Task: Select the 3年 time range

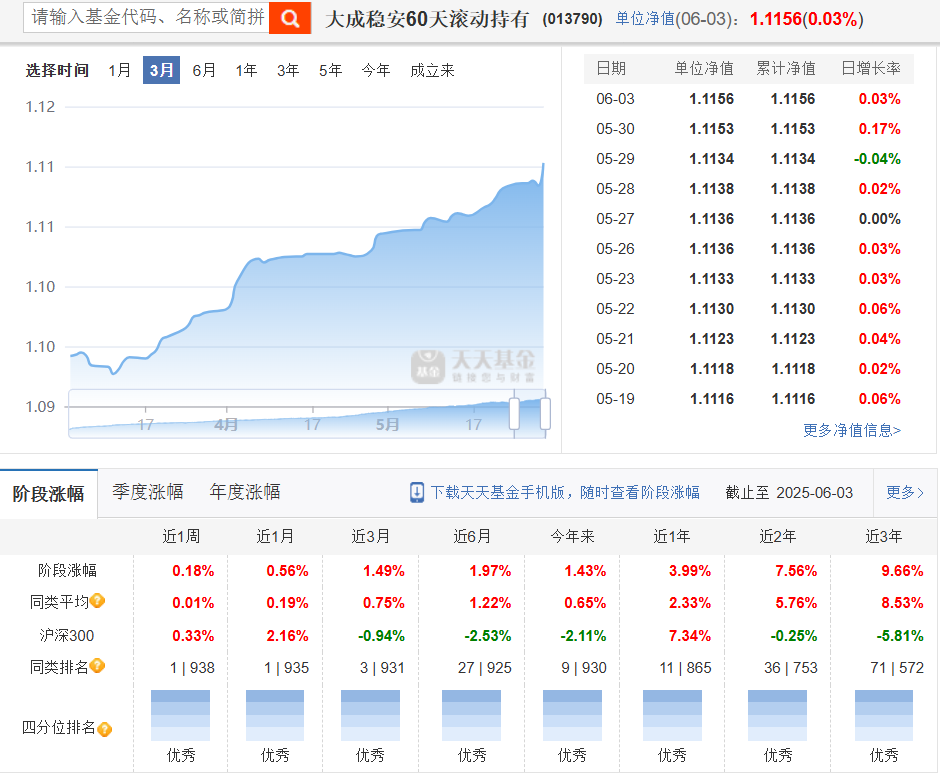Action: [288, 70]
